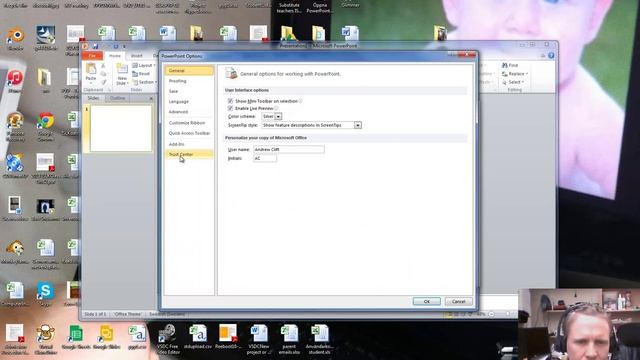Viewport: 640px width, 360px height.
Task: Open Advanced category in options list
Action: point(189,111)
